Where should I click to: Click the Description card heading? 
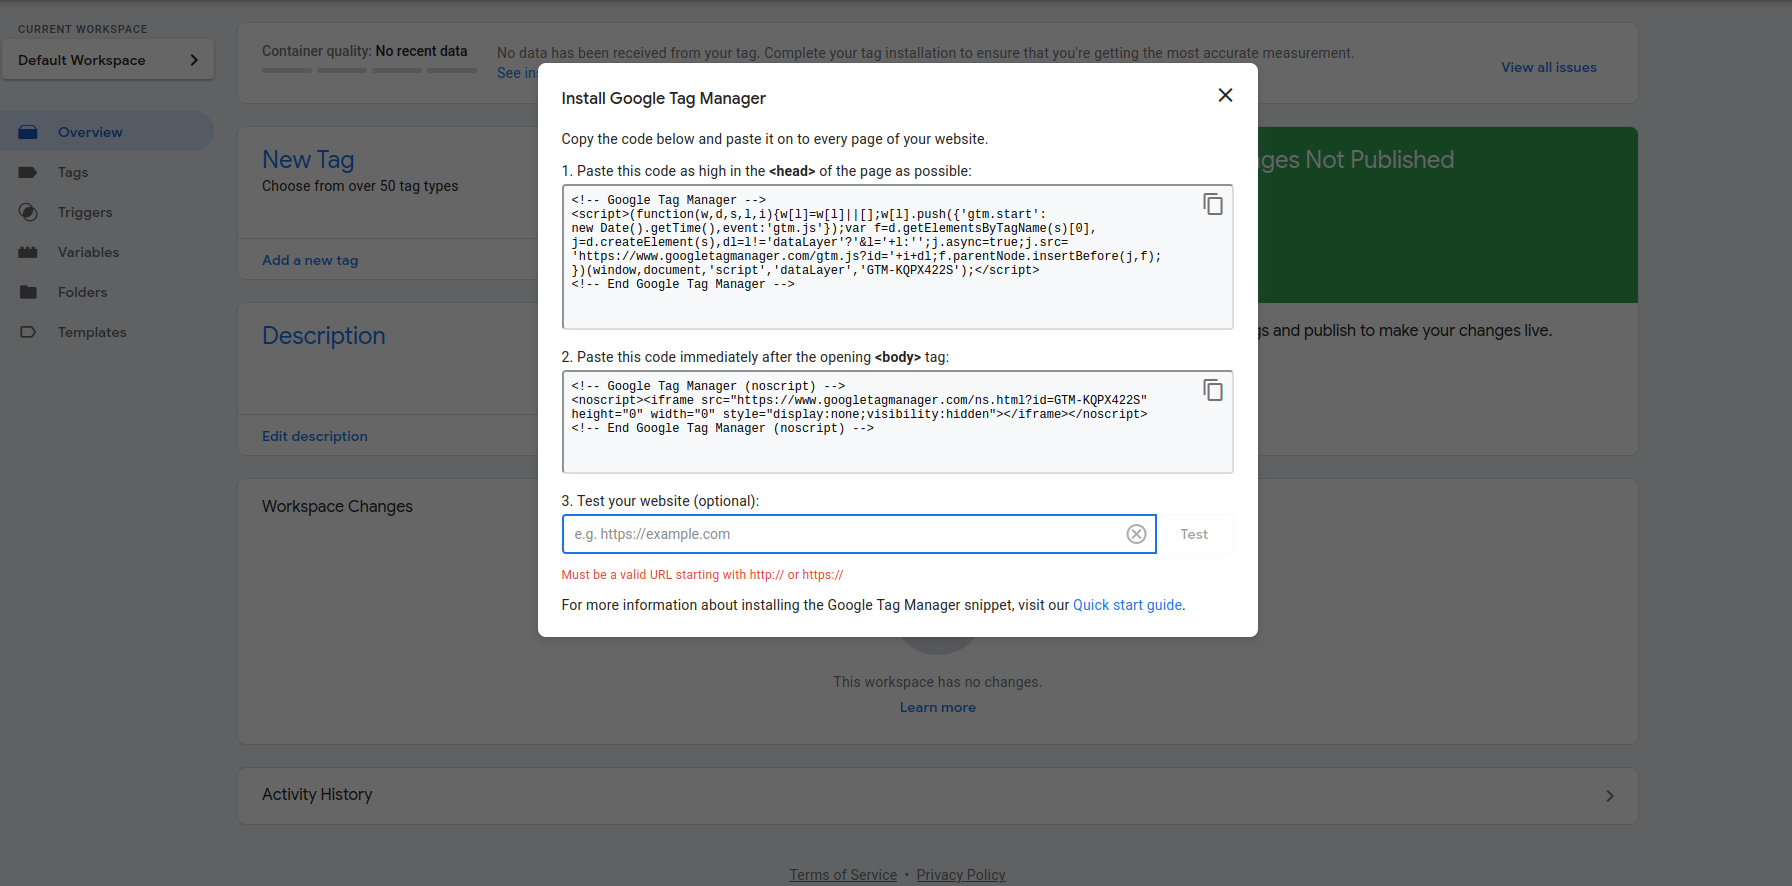(323, 335)
